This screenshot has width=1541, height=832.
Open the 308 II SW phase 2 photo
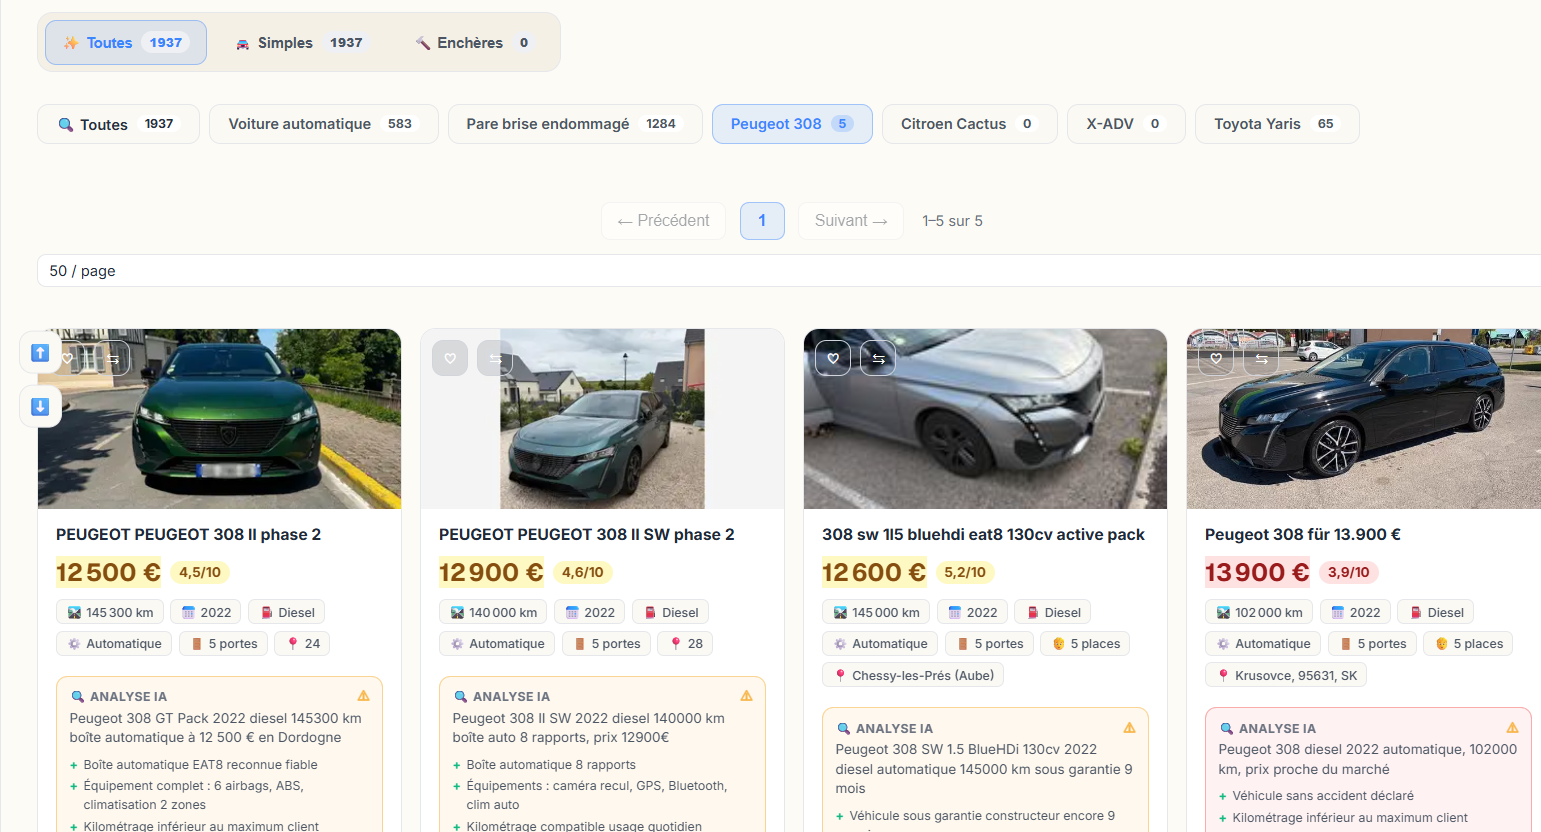pos(602,419)
